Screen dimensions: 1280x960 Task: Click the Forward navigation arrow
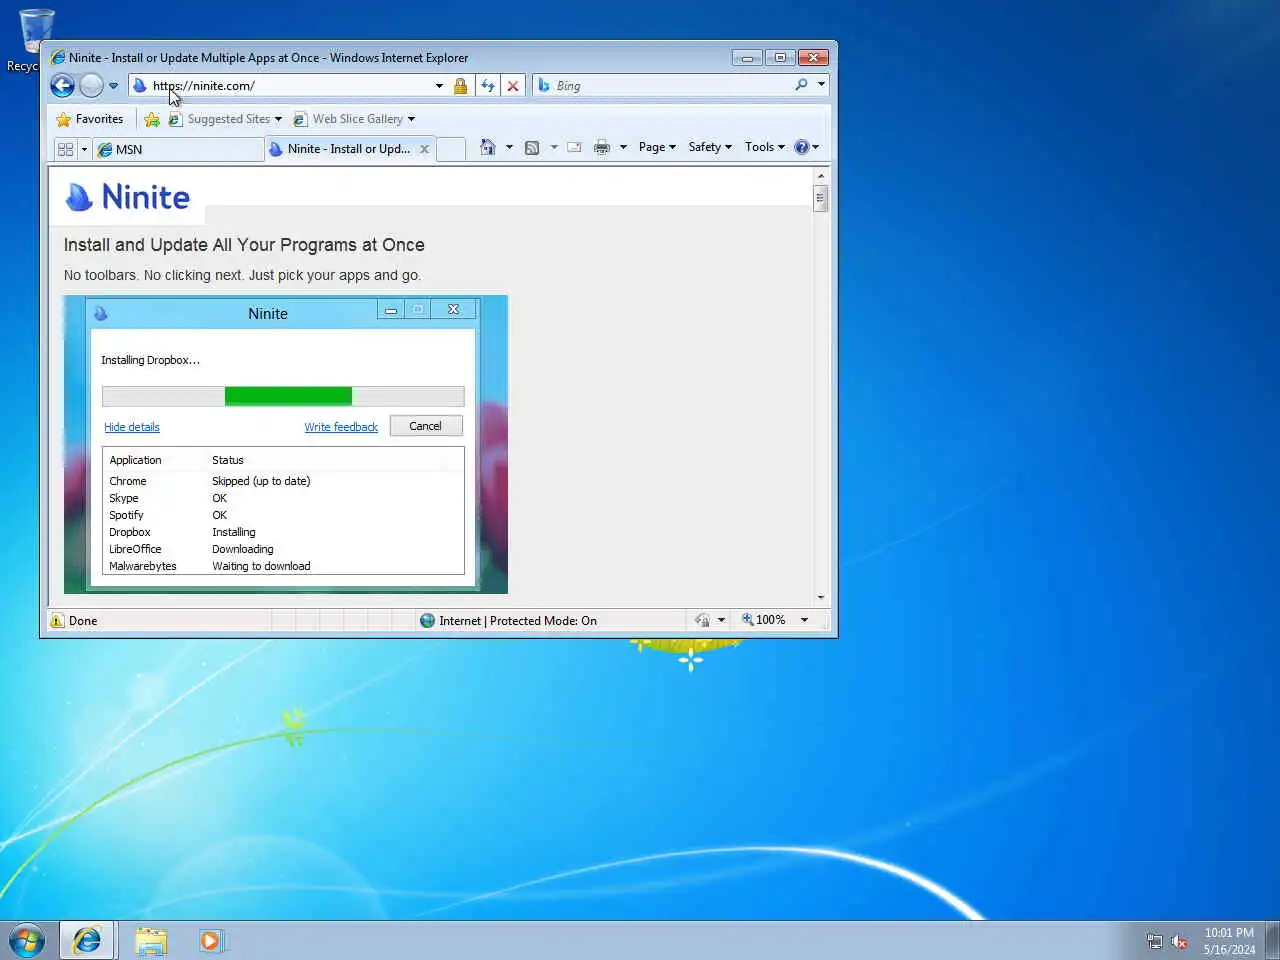pos(91,86)
